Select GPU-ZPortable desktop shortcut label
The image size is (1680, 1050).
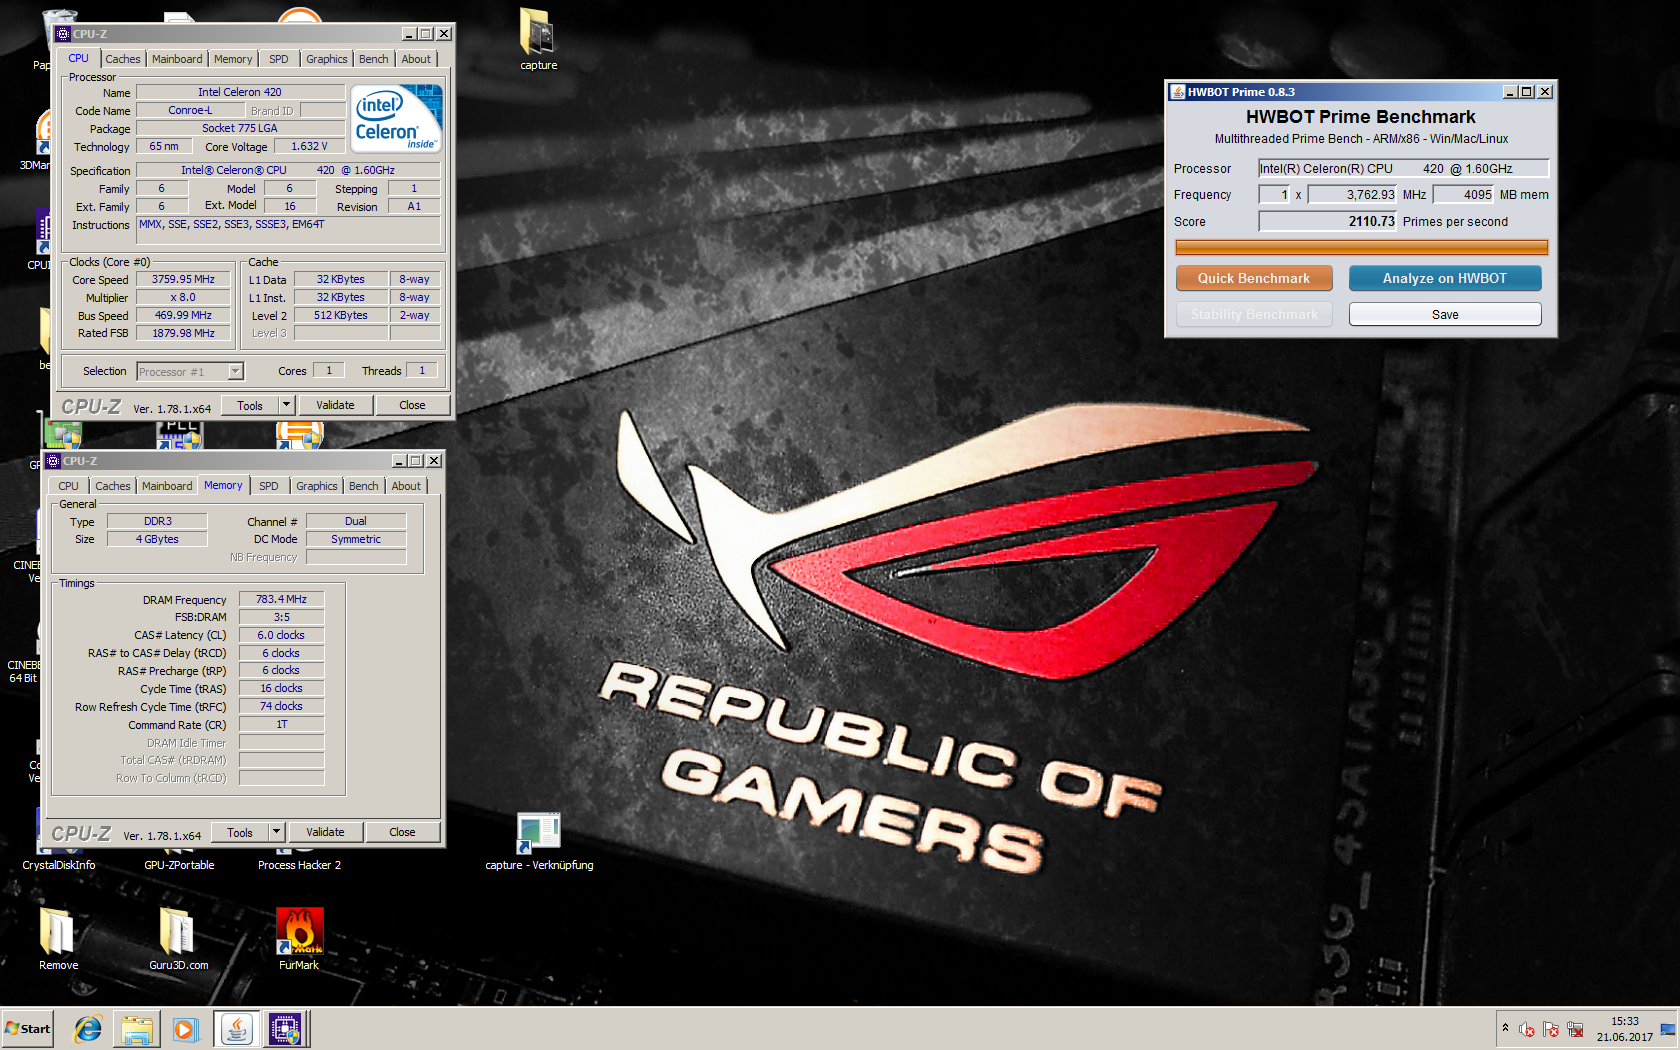(x=179, y=865)
